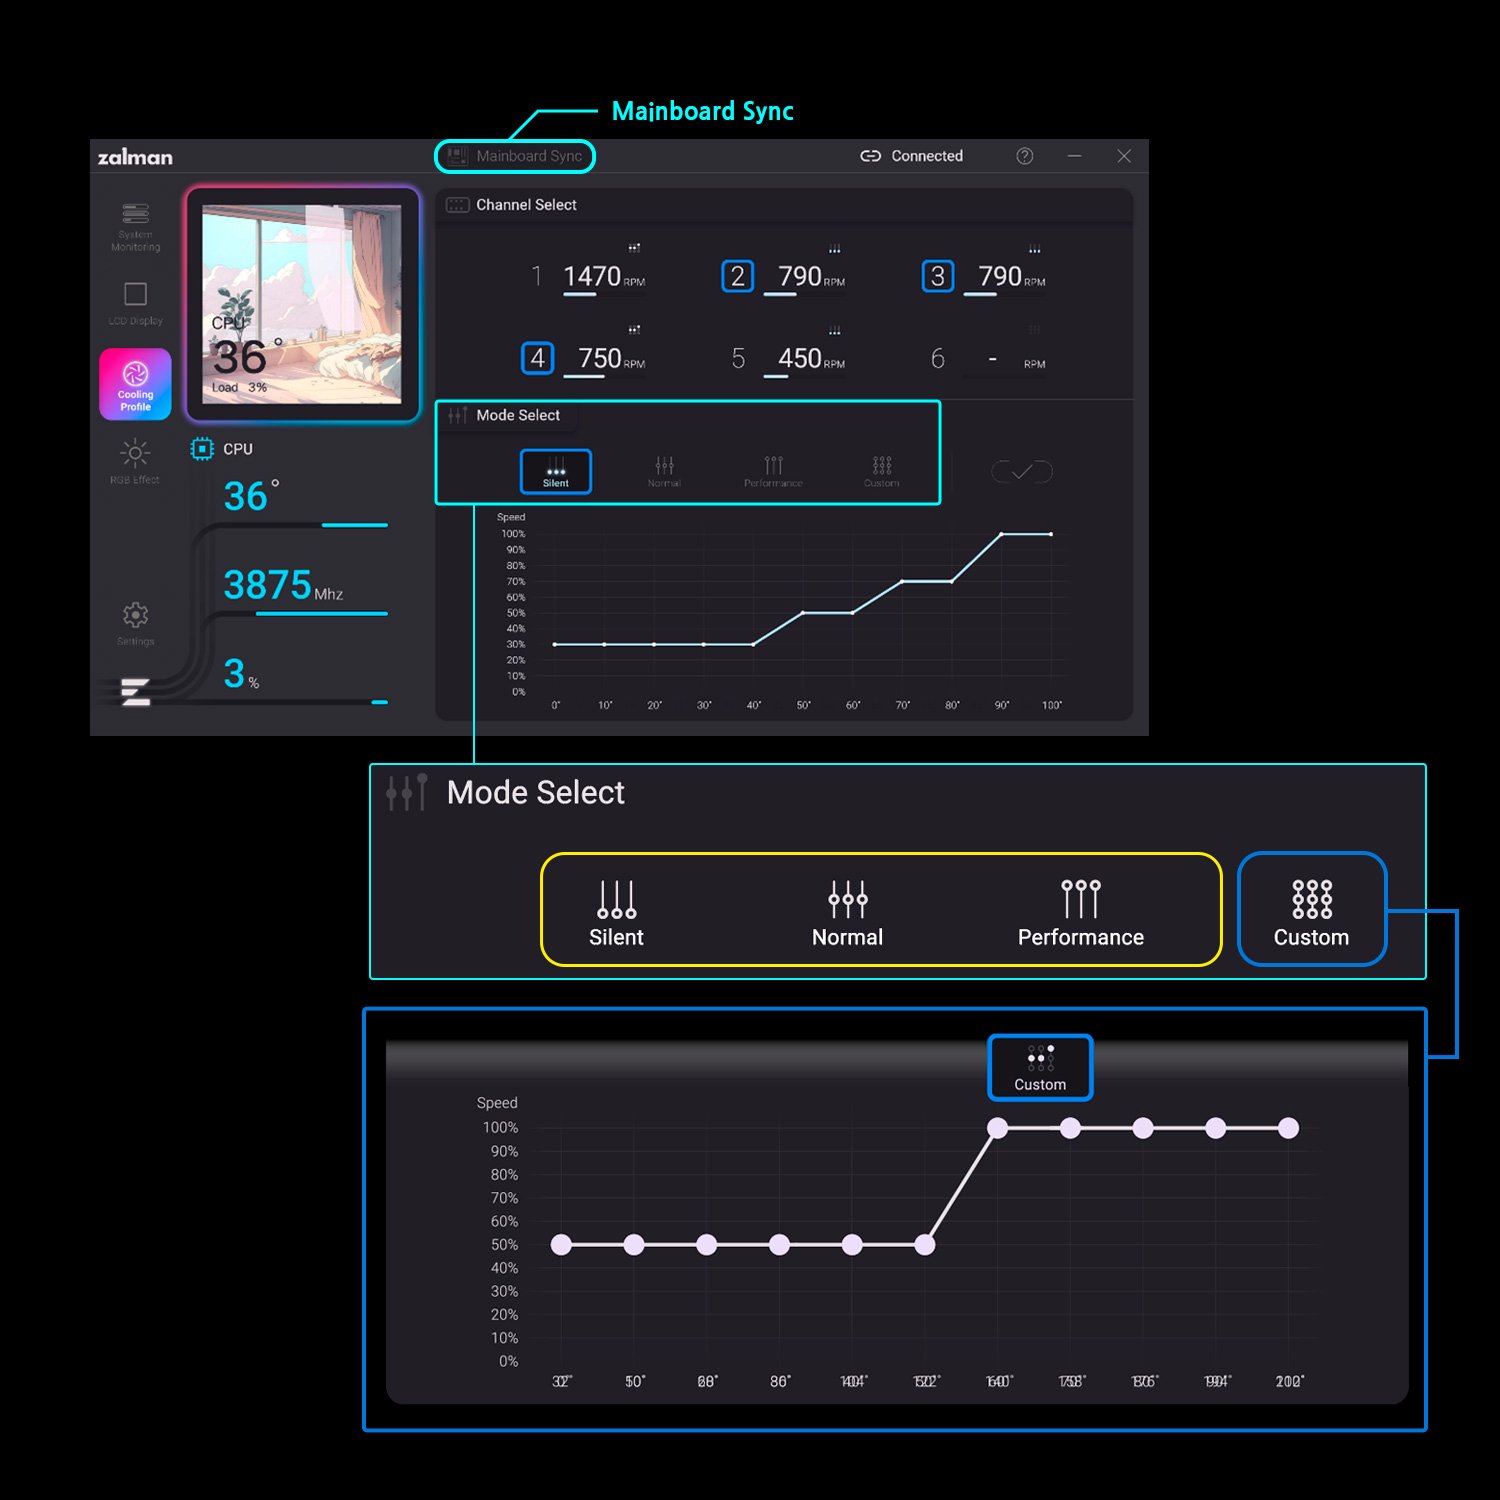The image size is (1500, 1500).
Task: Select the enlarged Silent mode option
Action: (616, 911)
